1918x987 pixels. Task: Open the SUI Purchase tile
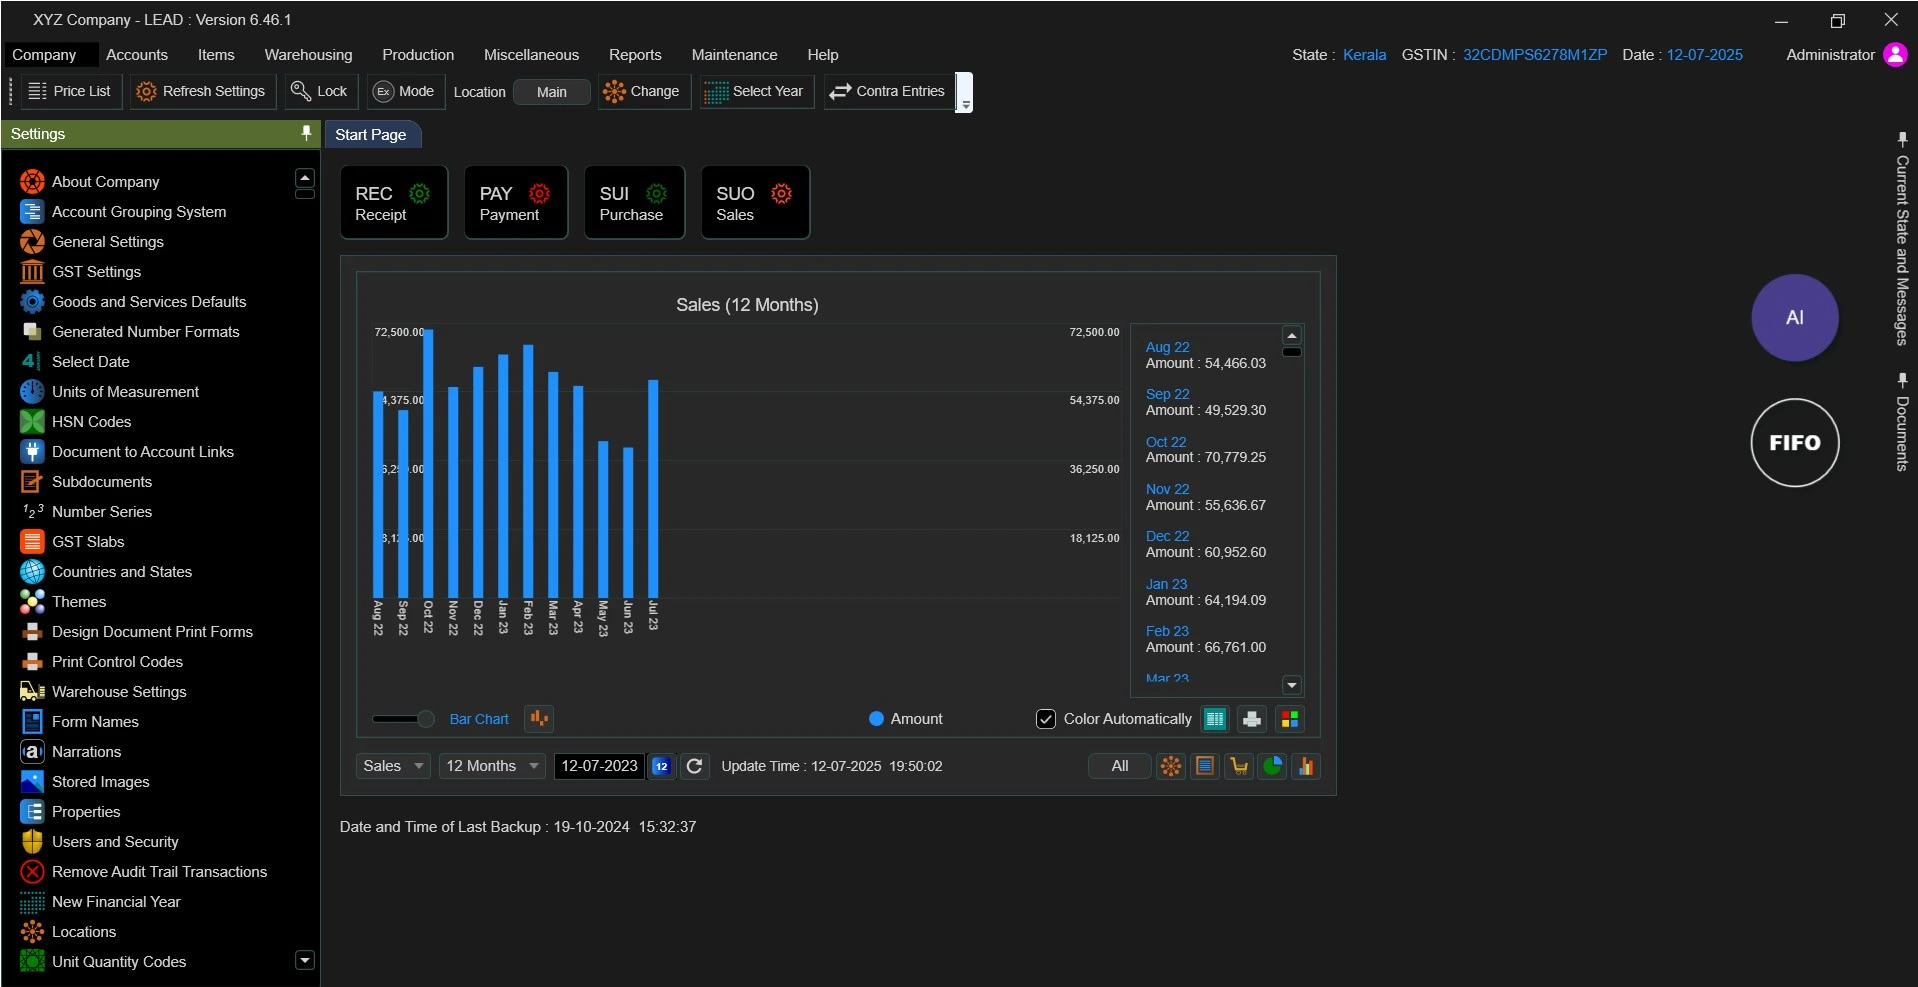[634, 203]
